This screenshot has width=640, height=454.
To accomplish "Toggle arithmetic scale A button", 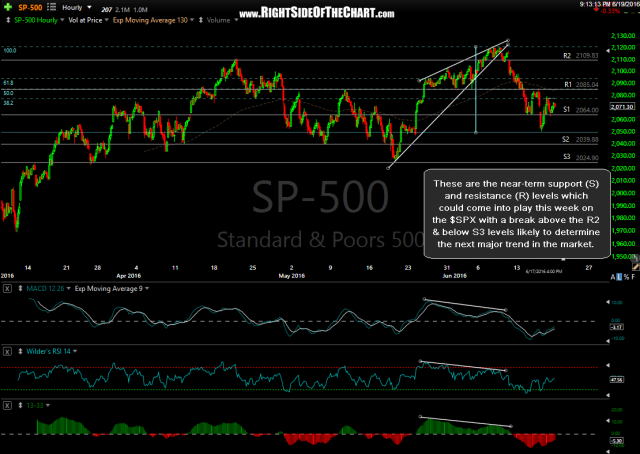I will [x=613, y=277].
